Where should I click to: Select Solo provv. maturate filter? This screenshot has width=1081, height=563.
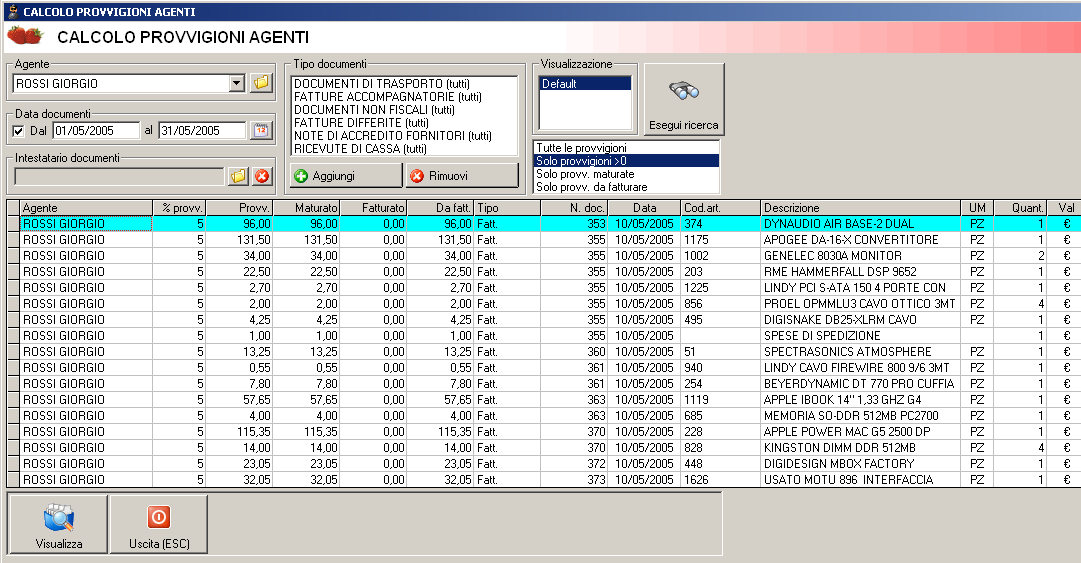point(626,174)
